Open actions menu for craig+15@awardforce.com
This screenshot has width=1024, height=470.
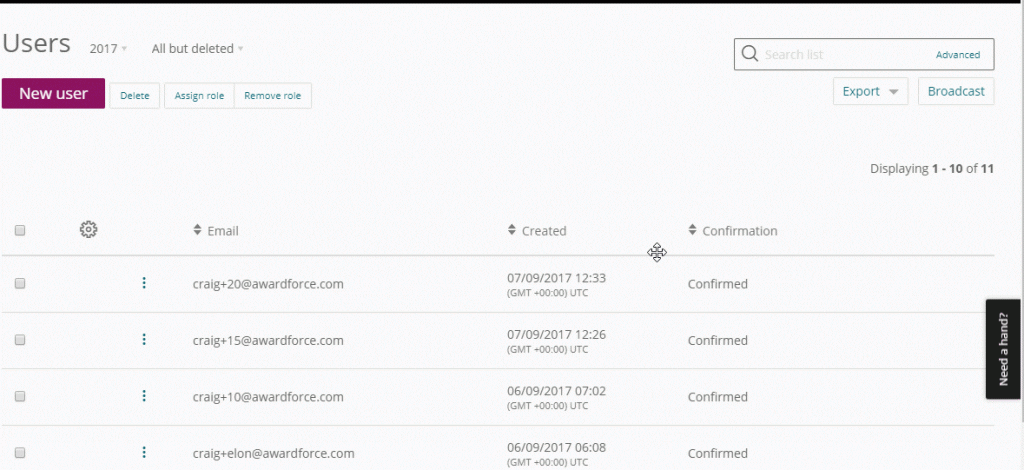click(x=144, y=340)
